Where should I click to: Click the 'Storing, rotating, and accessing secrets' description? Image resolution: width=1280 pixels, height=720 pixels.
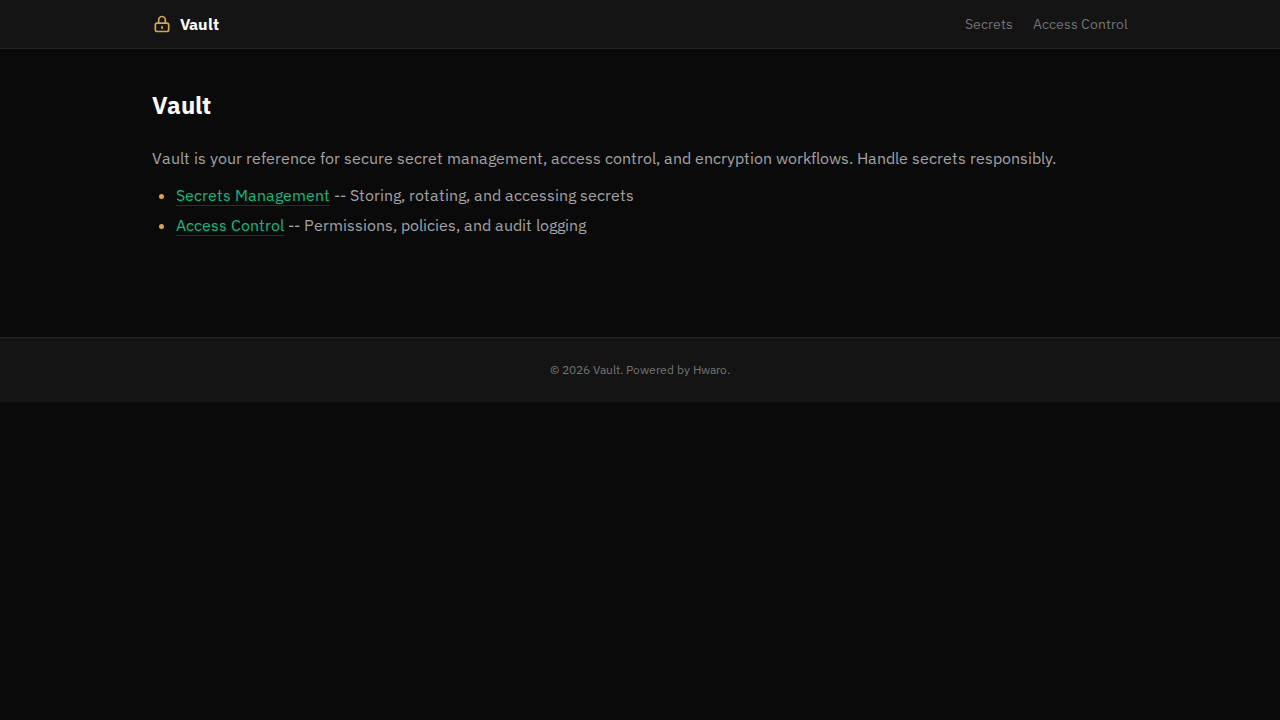tap(491, 196)
